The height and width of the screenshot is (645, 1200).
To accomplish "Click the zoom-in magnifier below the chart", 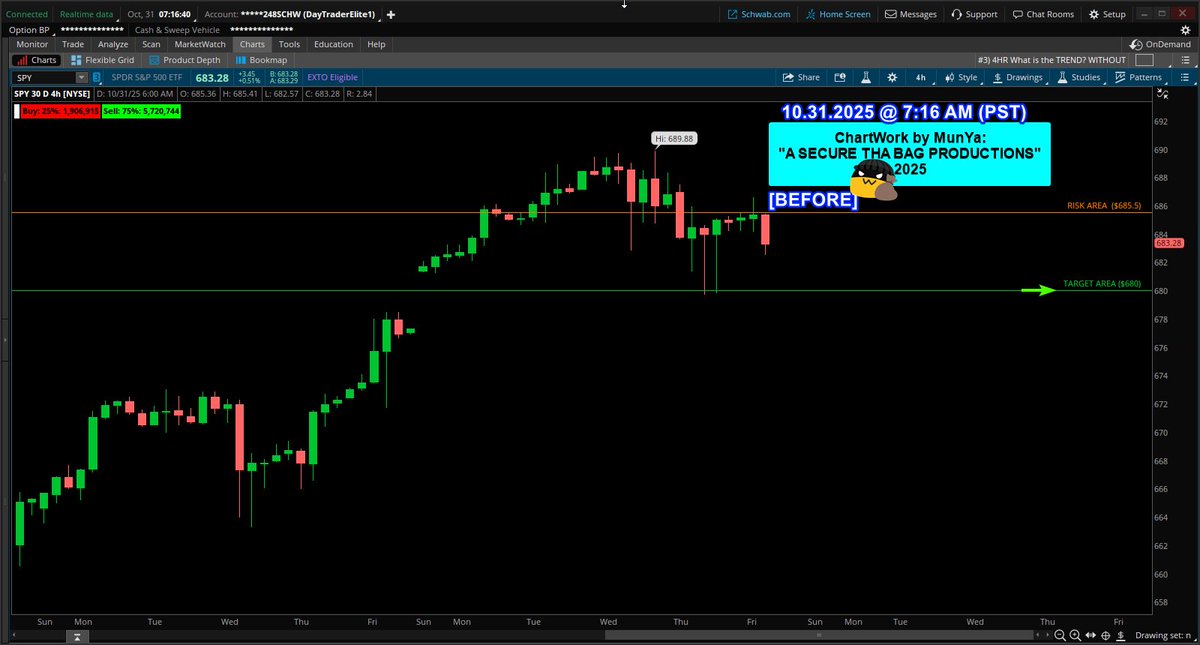I will pos(1074,635).
